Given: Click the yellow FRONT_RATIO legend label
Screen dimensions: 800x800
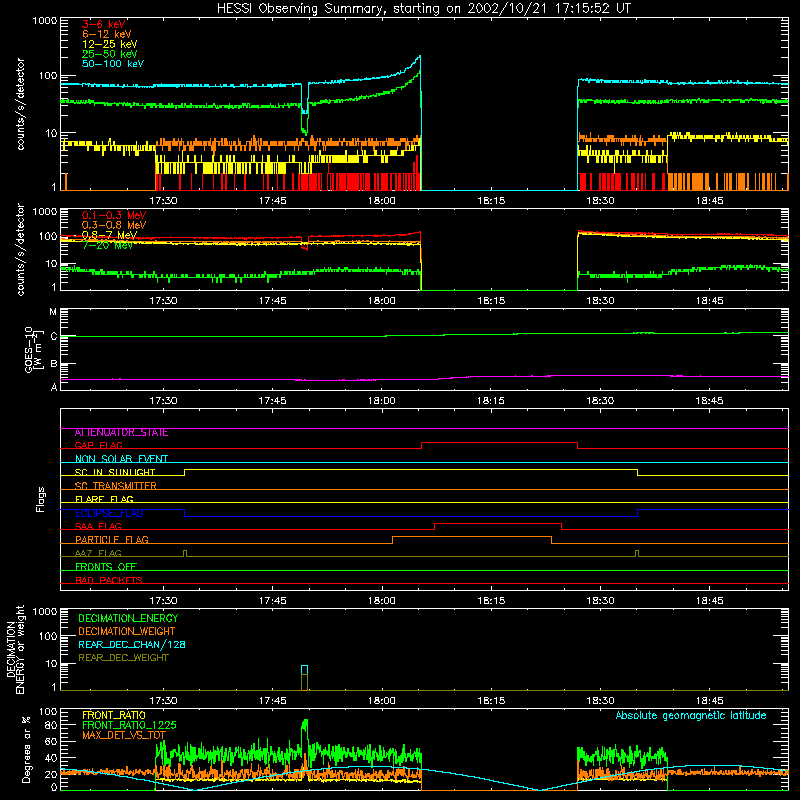Looking at the screenshot, I should [x=114, y=715].
